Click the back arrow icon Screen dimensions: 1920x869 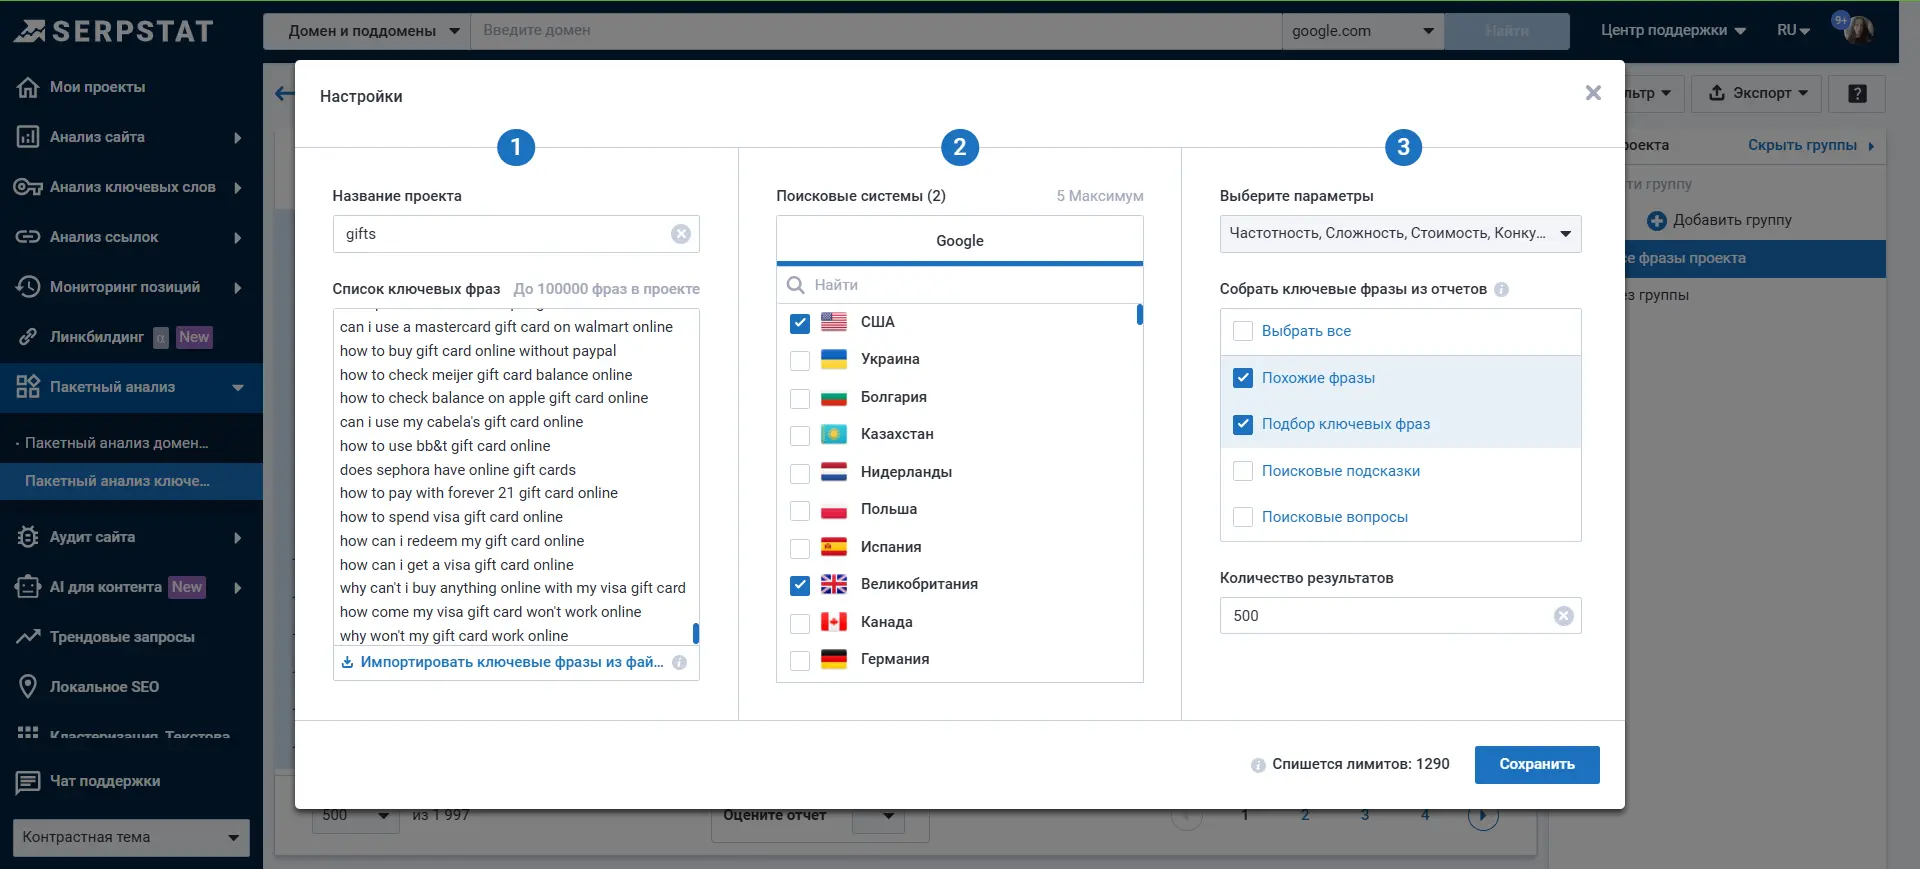click(x=284, y=94)
